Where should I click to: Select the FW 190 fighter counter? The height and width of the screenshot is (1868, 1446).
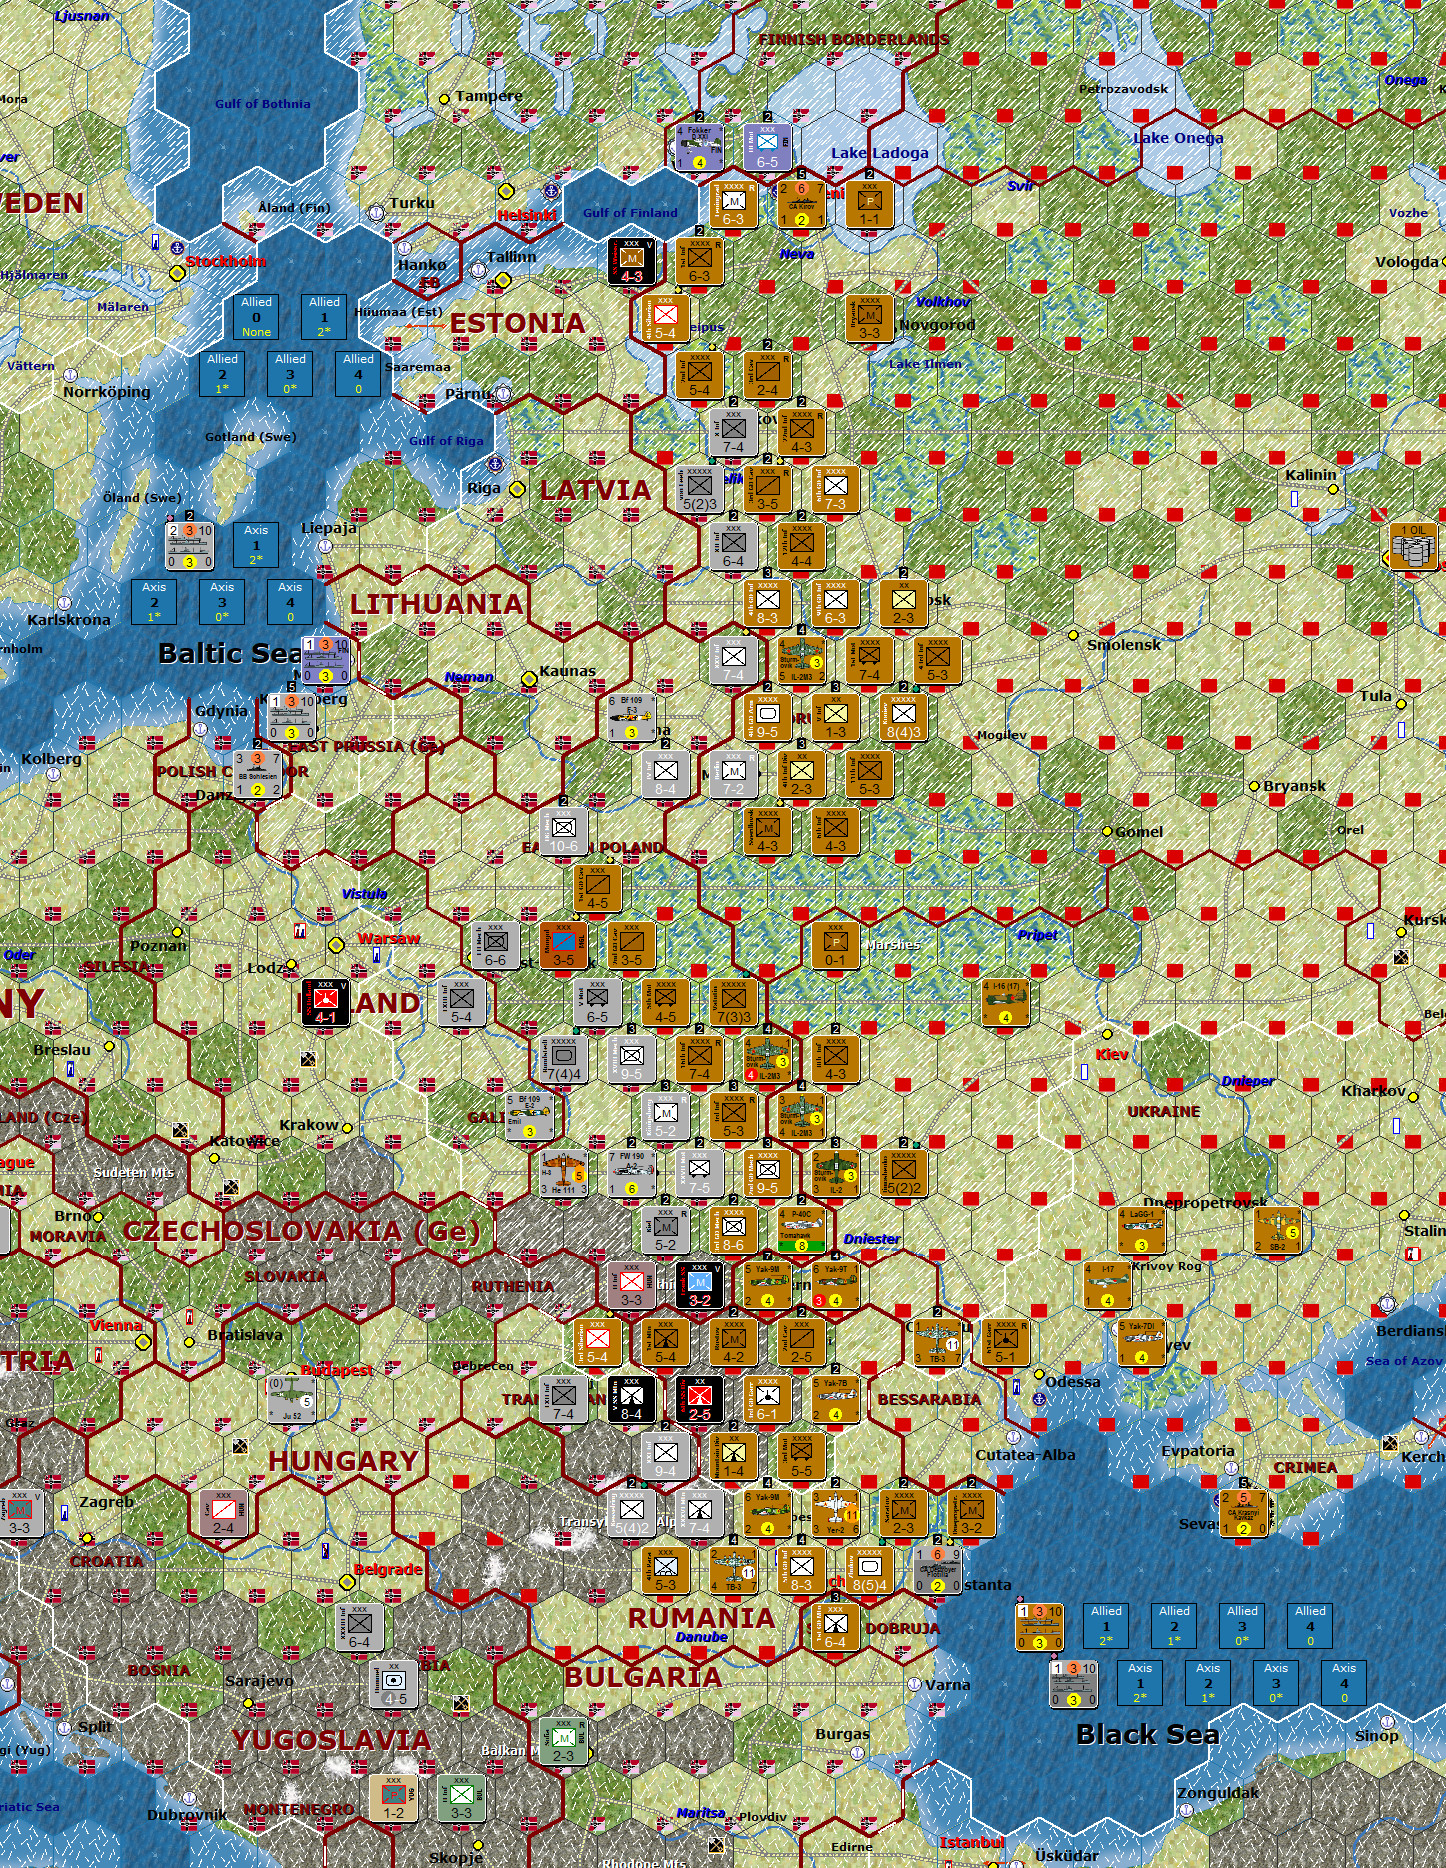pyautogui.click(x=632, y=1173)
